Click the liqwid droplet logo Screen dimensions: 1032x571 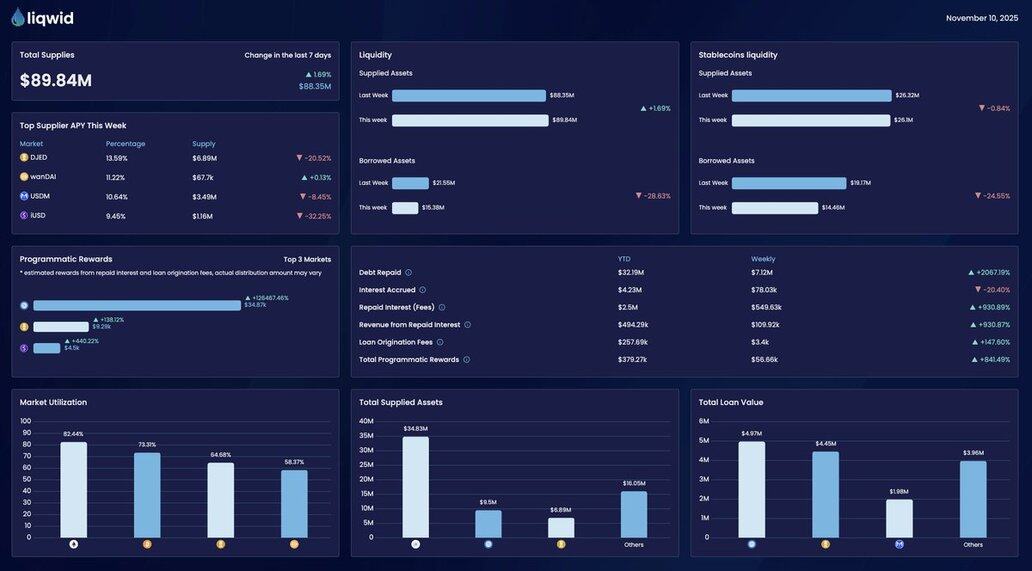pos(18,17)
